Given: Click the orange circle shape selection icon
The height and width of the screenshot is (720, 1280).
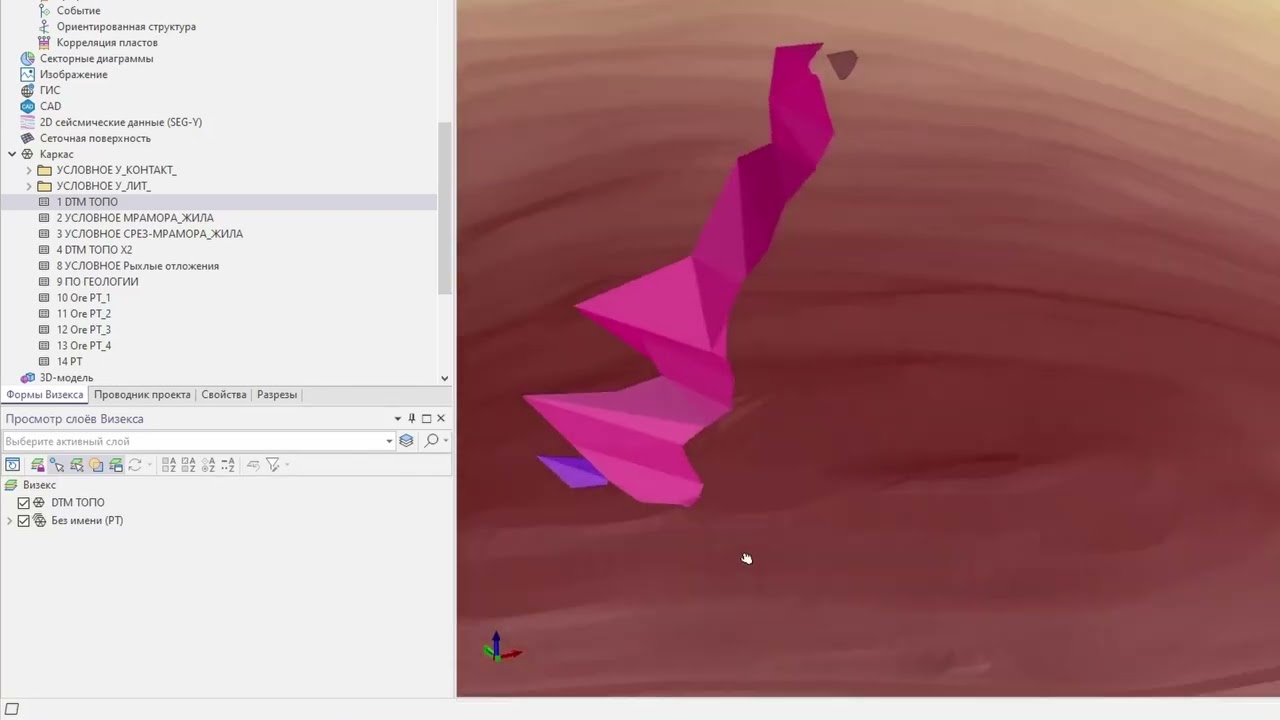Looking at the screenshot, I should (x=96, y=465).
